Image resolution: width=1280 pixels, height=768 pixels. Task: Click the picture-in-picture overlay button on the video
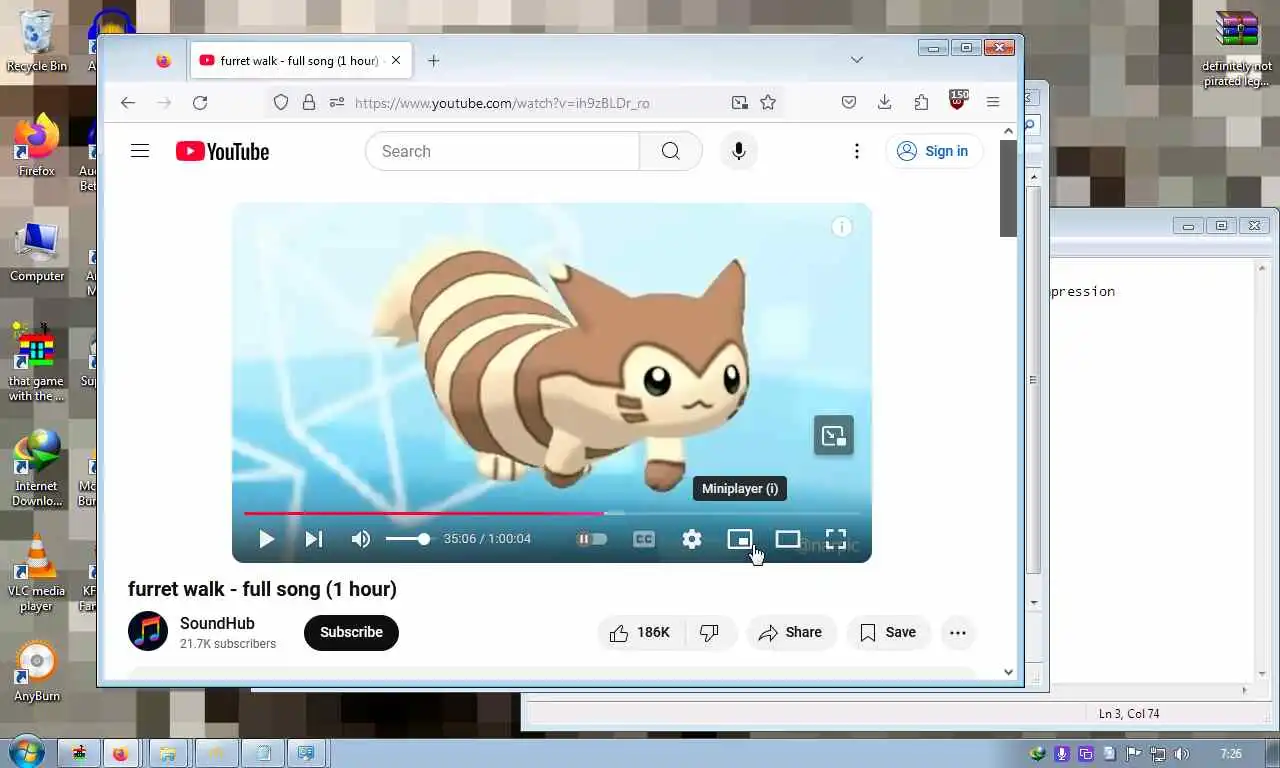coord(834,435)
